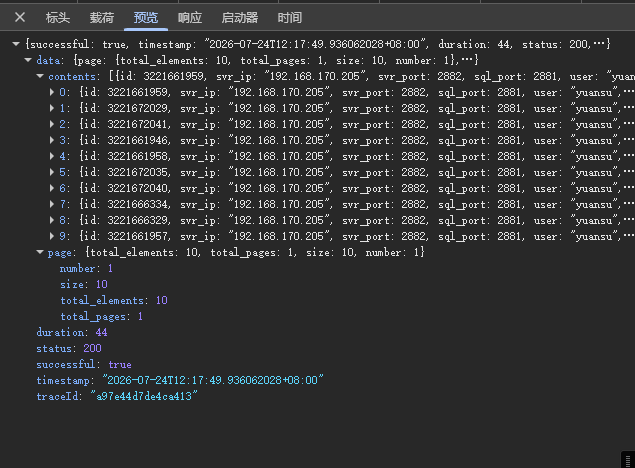Select the 'total_elements: 10' row

(x=114, y=300)
